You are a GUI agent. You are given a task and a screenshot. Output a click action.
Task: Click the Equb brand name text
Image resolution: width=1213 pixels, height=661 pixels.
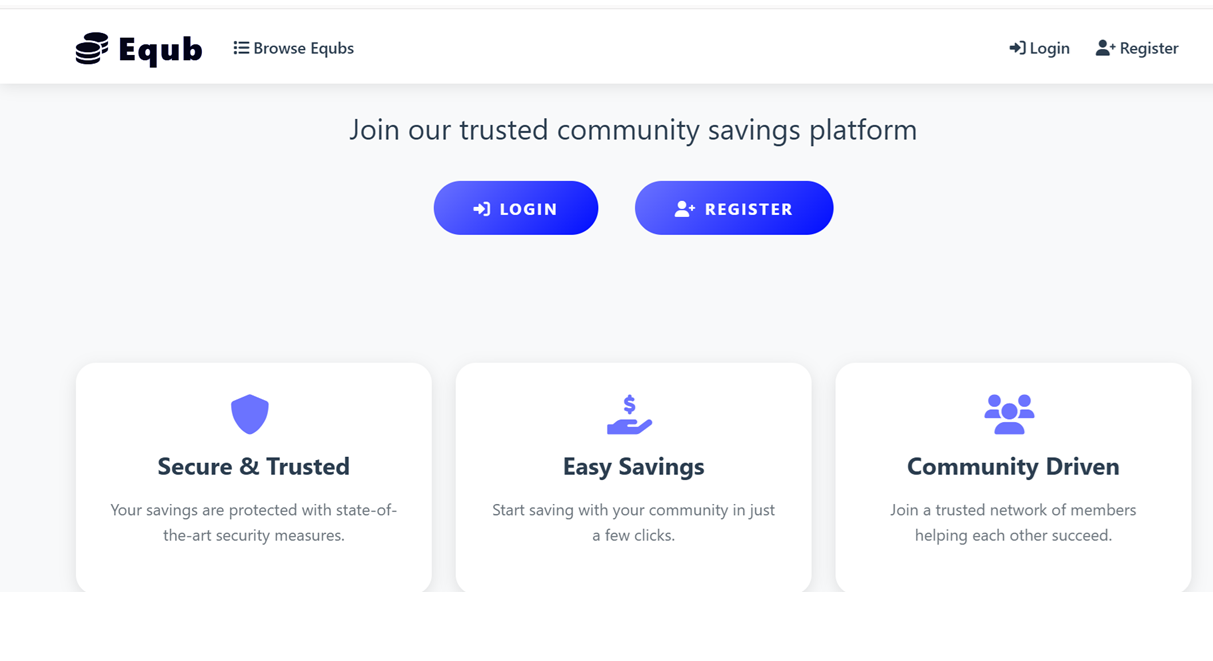tap(160, 49)
